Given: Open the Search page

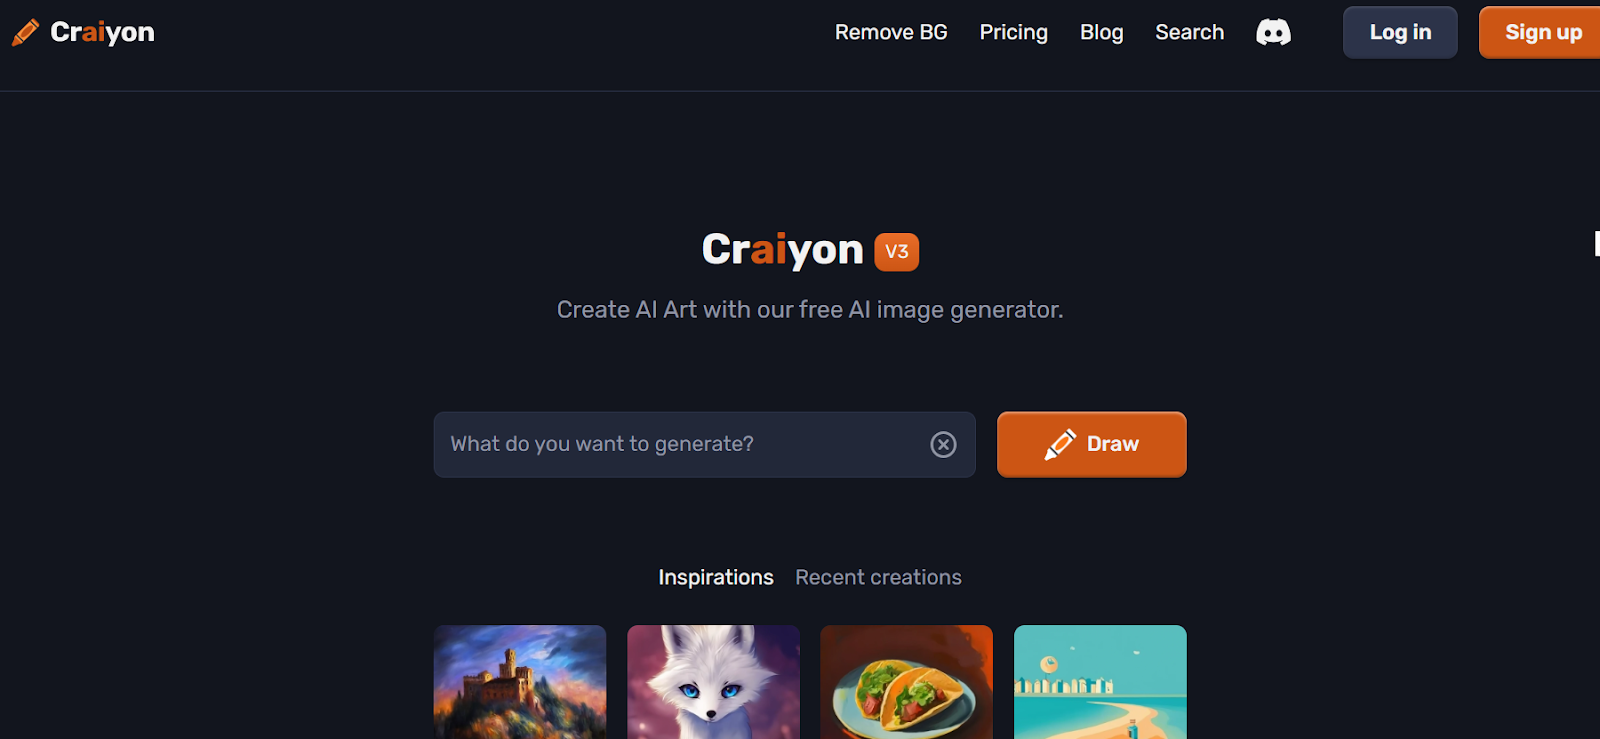Looking at the screenshot, I should (1190, 32).
